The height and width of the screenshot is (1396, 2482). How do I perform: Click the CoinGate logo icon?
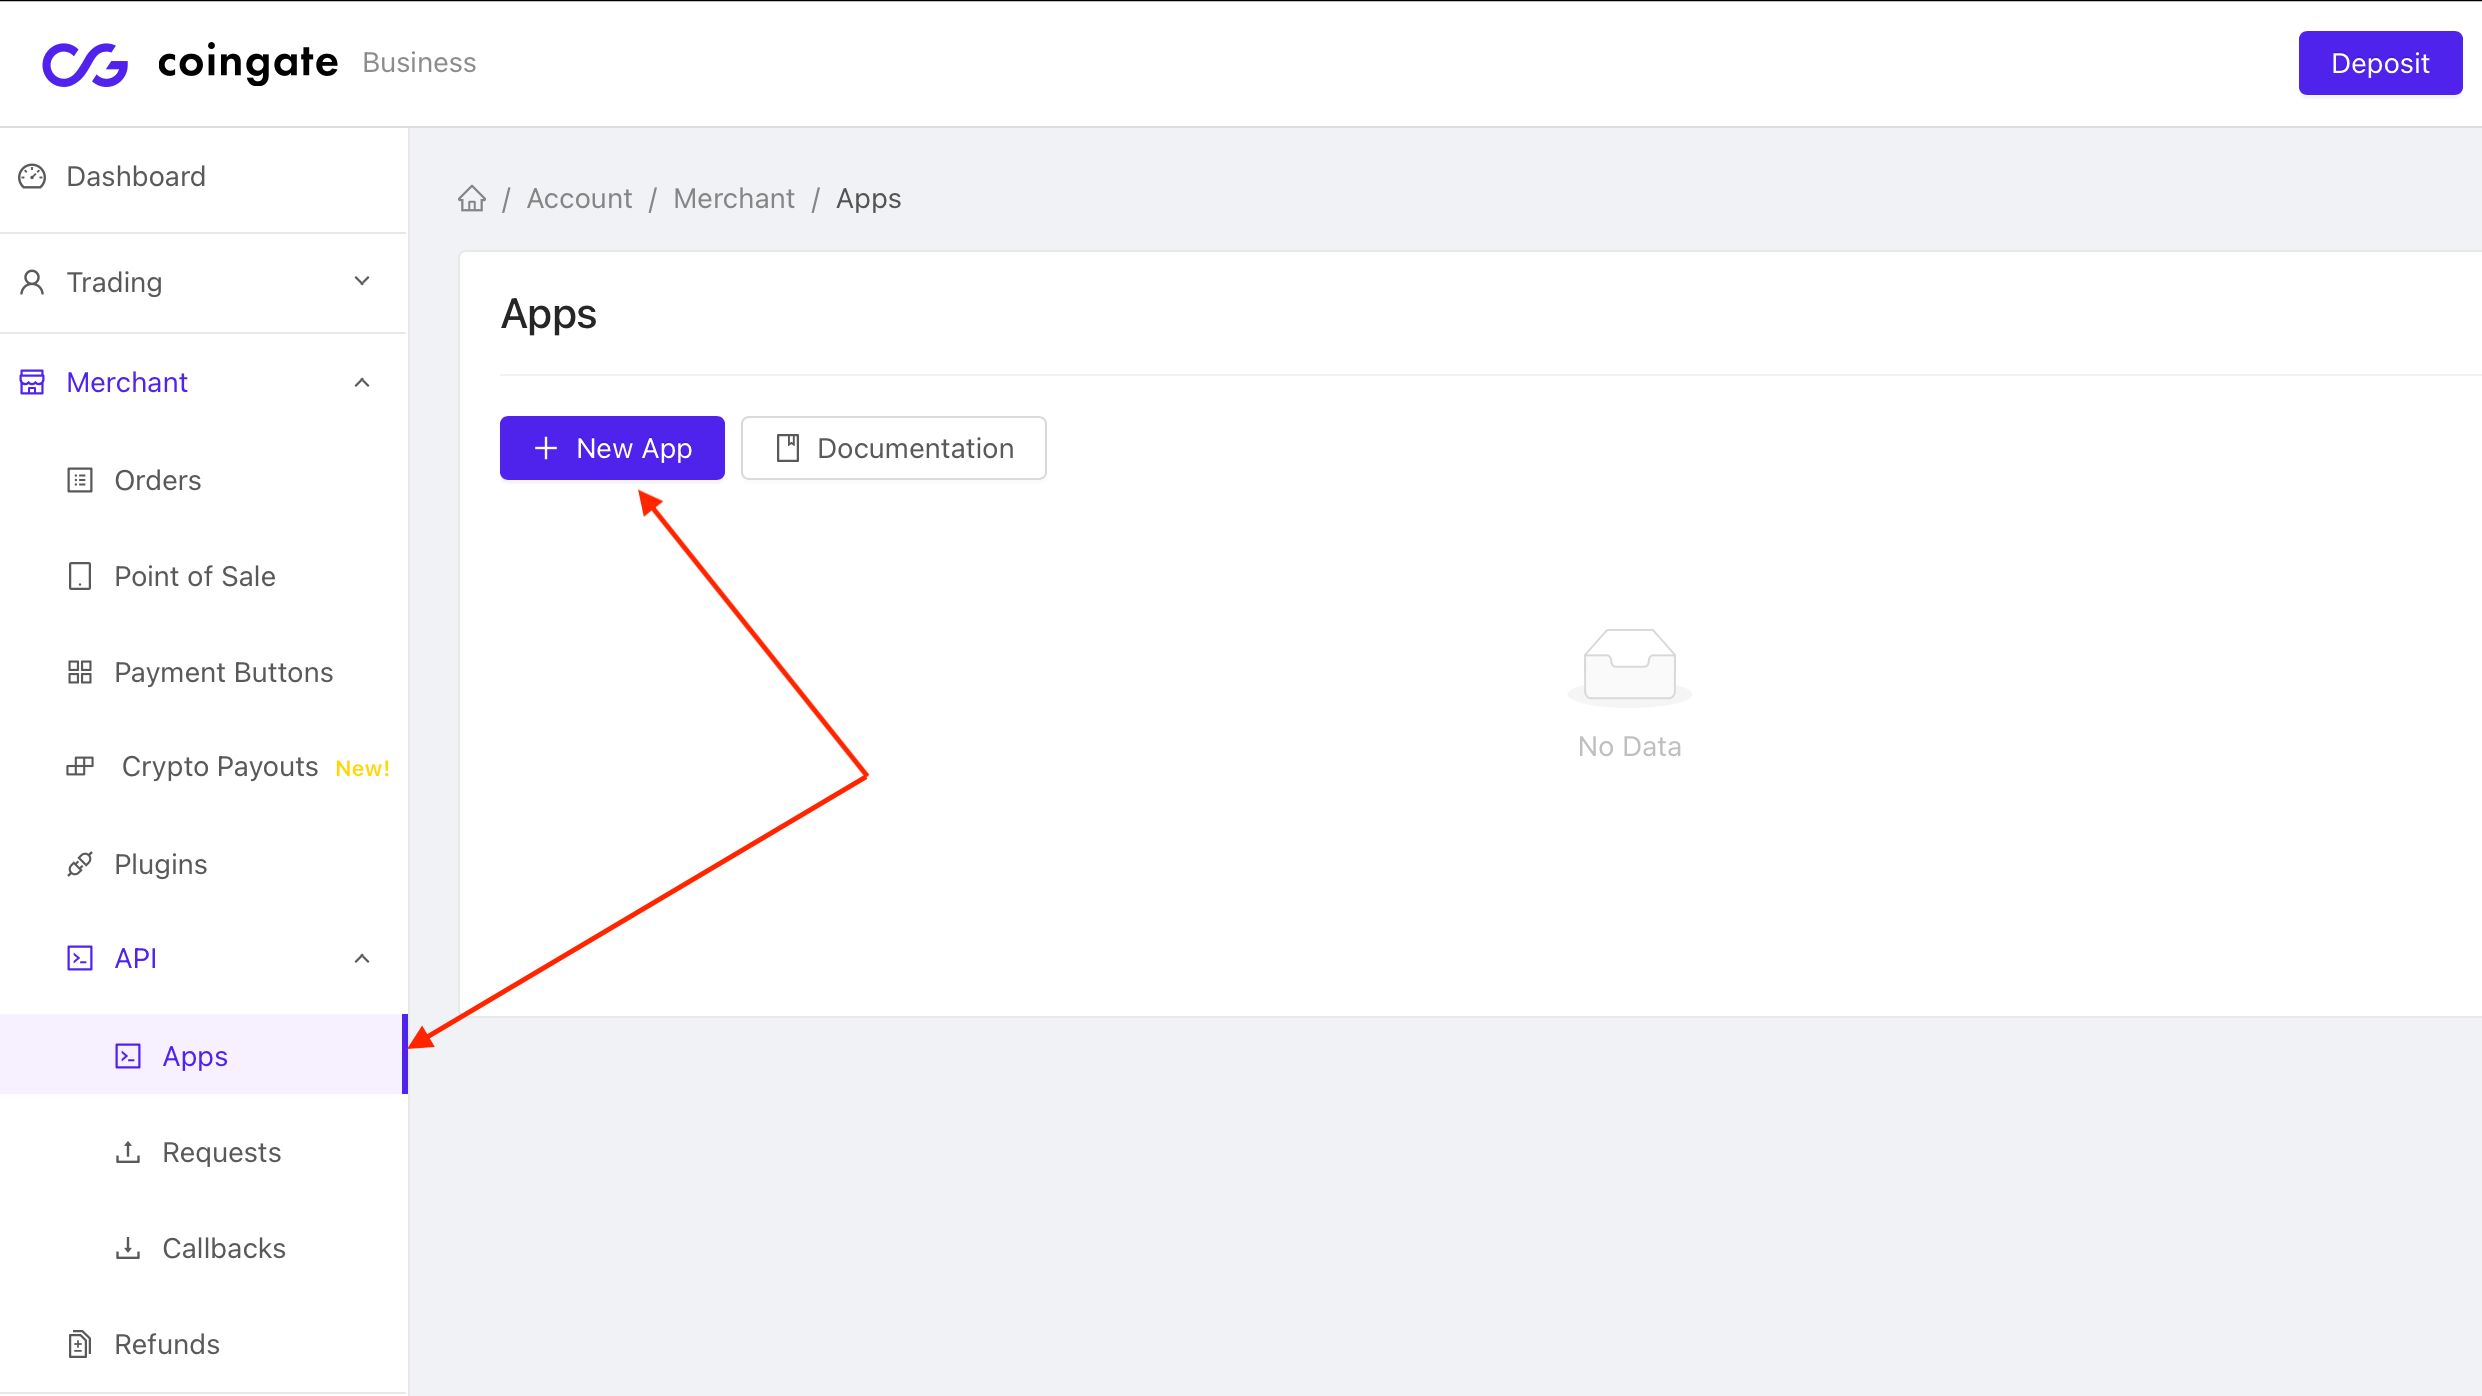coord(85,64)
